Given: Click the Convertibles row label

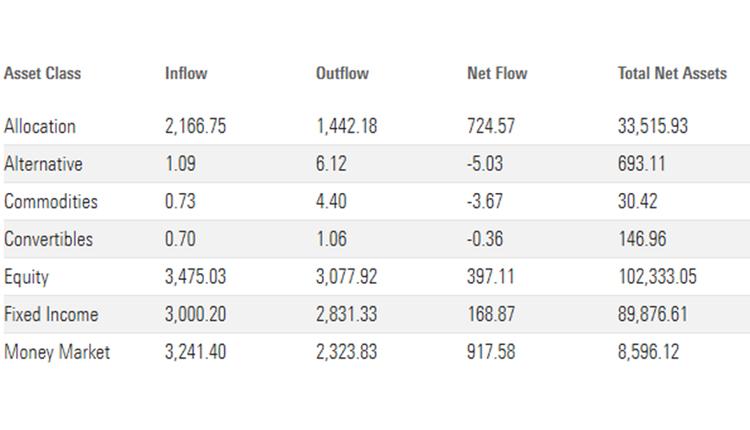Looking at the screenshot, I should click(x=48, y=239).
